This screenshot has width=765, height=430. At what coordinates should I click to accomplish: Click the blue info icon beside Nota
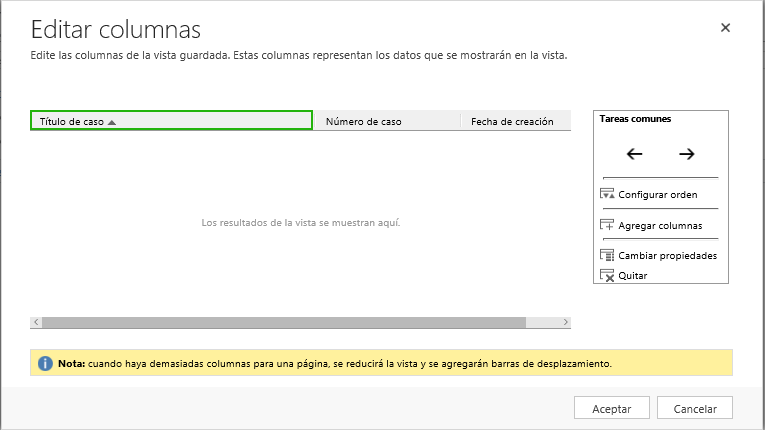pyautogui.click(x=45, y=363)
